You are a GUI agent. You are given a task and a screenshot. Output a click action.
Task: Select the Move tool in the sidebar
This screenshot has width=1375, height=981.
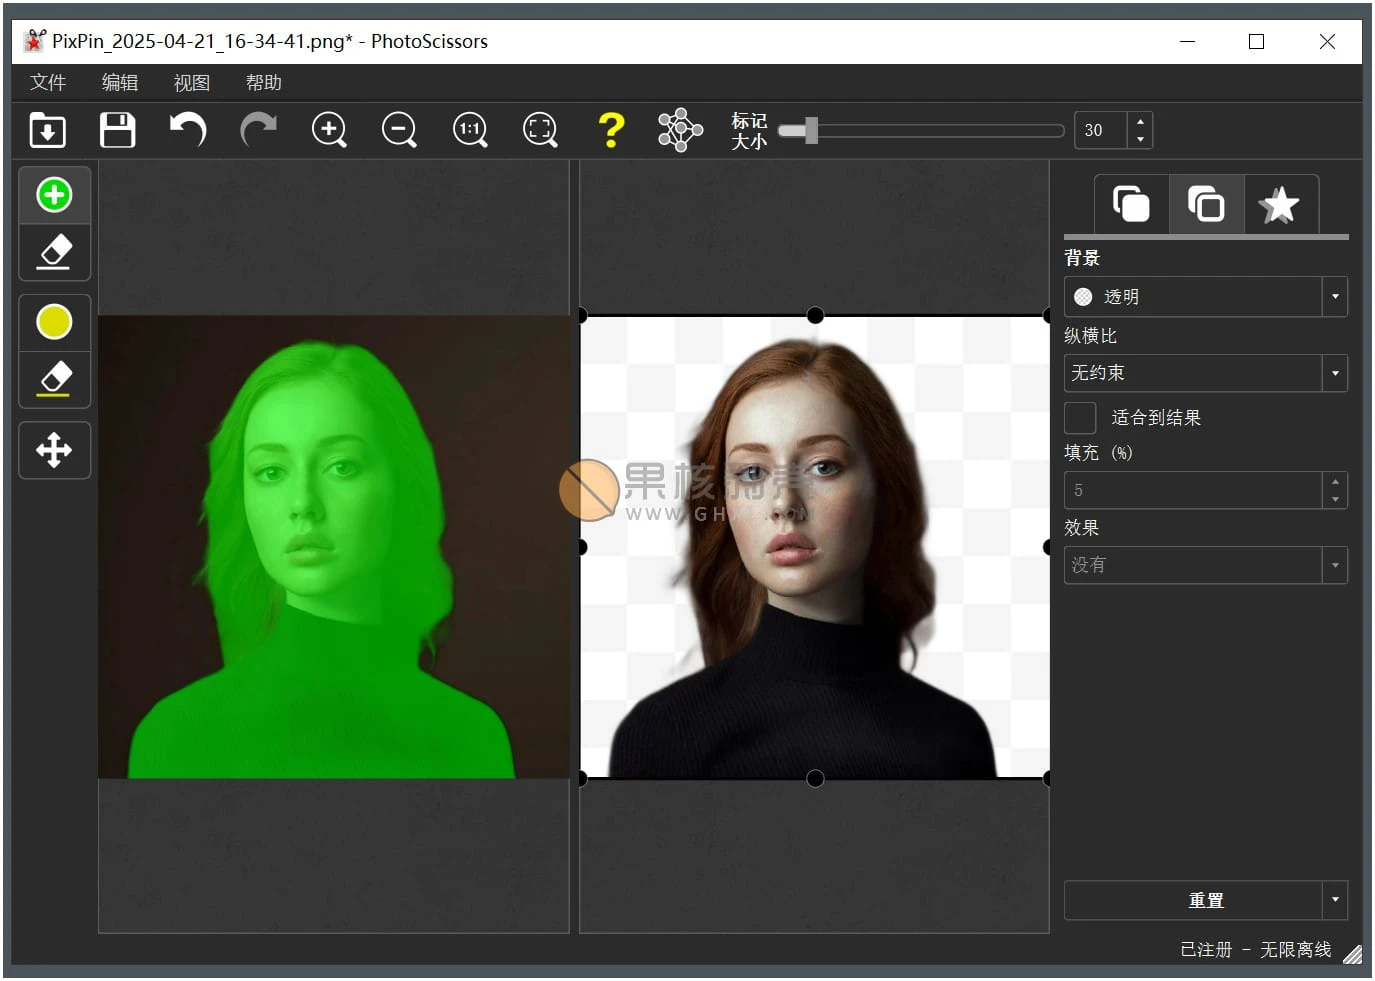click(54, 450)
